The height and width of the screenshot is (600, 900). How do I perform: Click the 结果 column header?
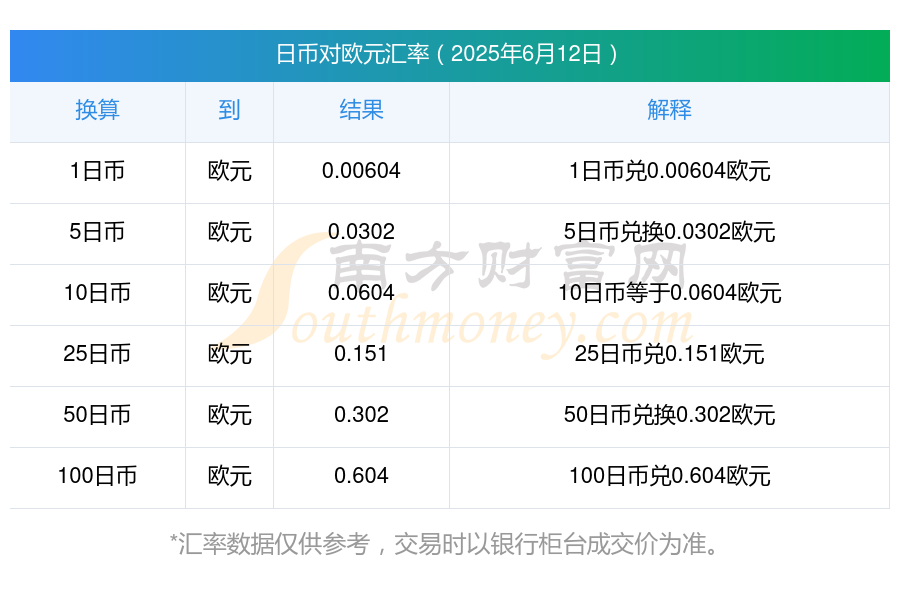coord(361,110)
